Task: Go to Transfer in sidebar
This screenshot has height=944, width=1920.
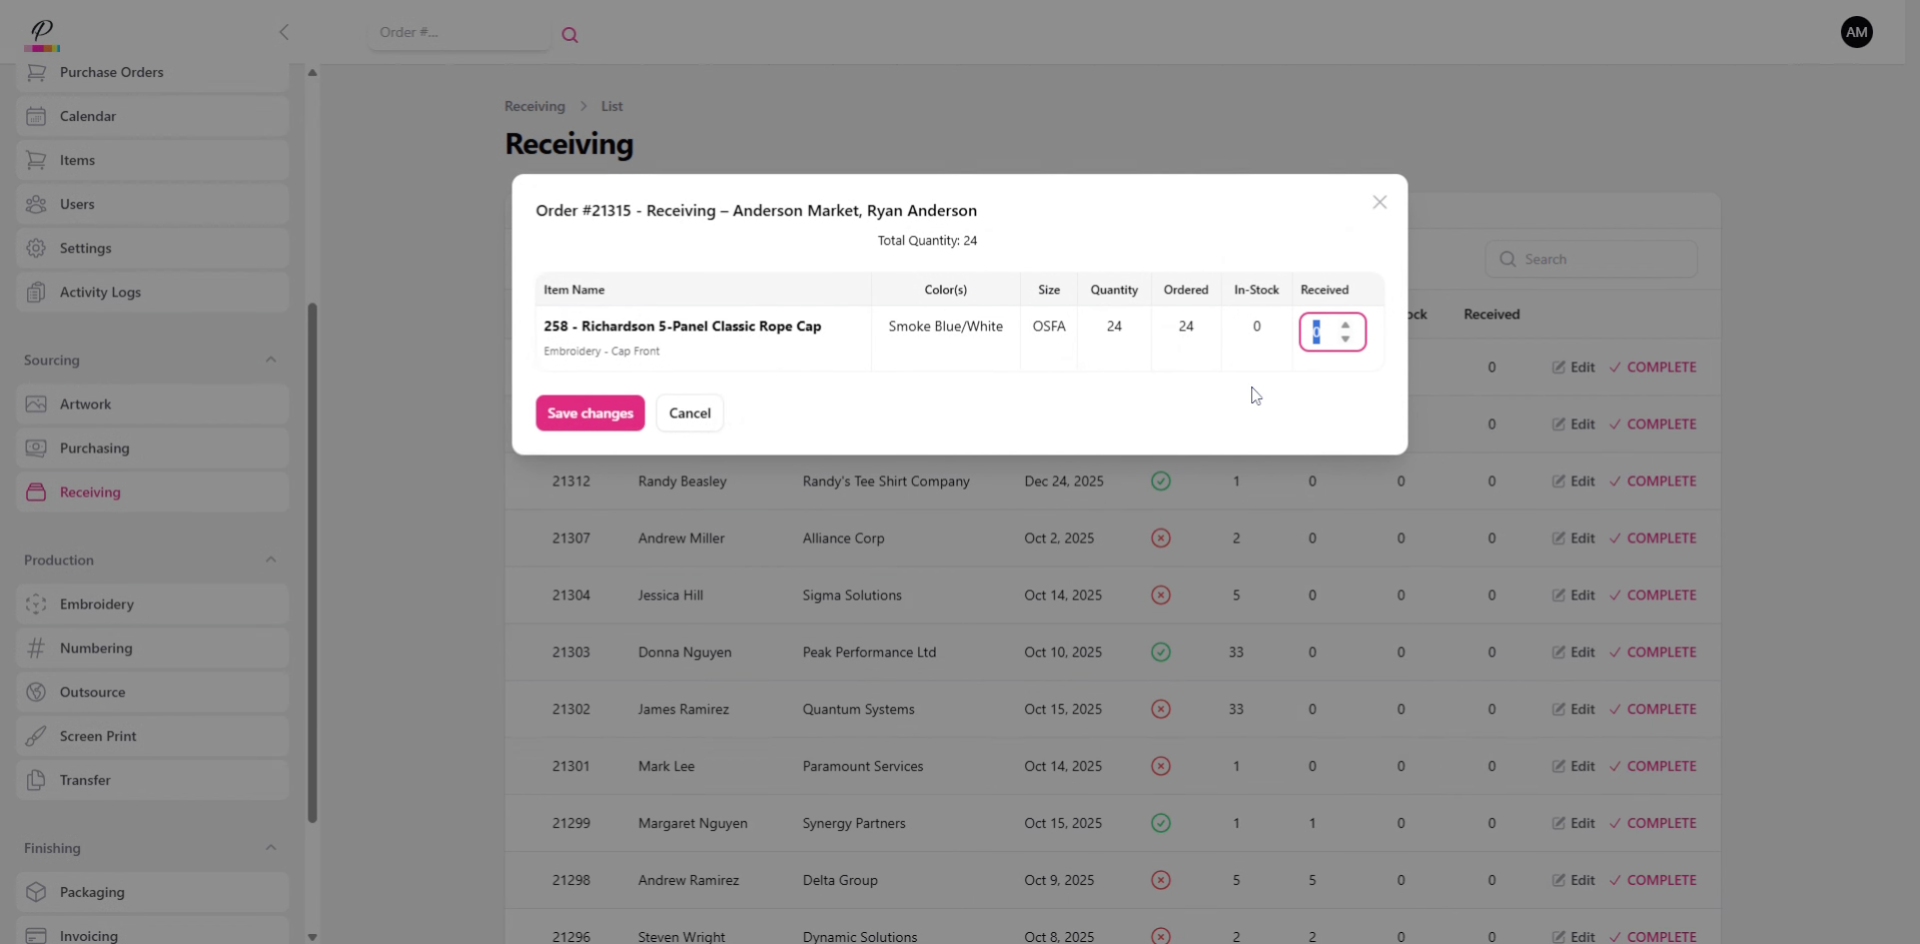Action: click(85, 780)
